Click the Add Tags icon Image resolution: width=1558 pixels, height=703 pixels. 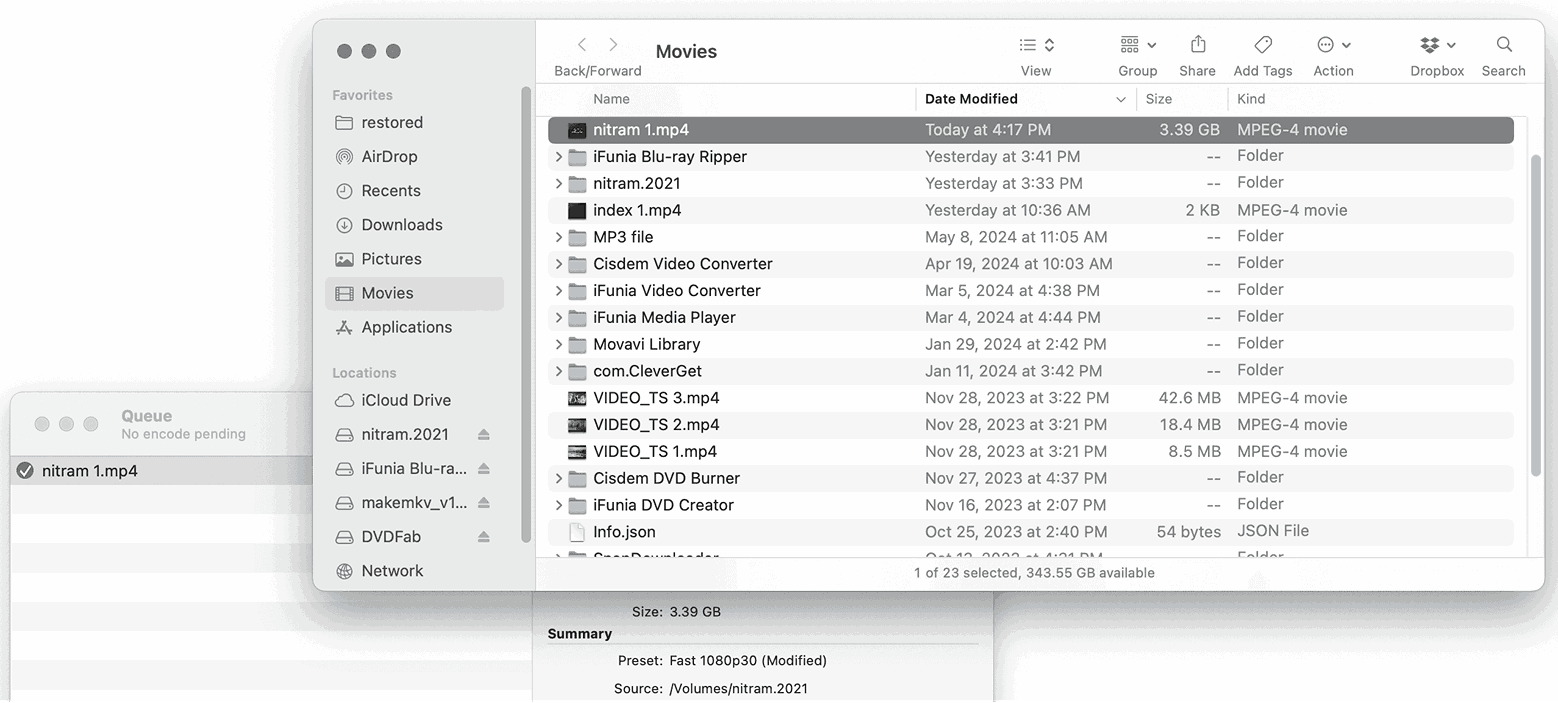[1262, 45]
